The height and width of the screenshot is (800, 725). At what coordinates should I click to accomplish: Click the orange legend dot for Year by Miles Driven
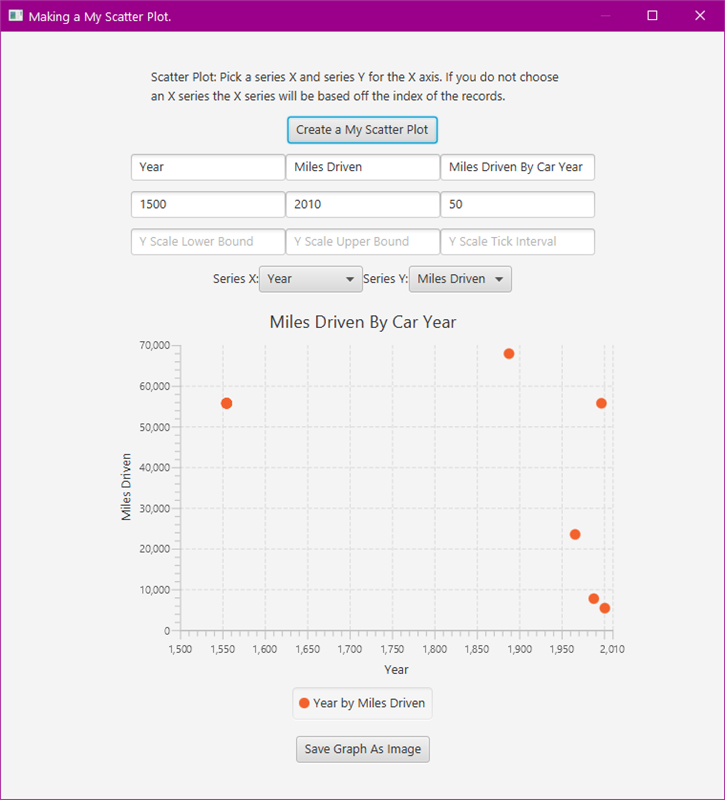point(304,703)
